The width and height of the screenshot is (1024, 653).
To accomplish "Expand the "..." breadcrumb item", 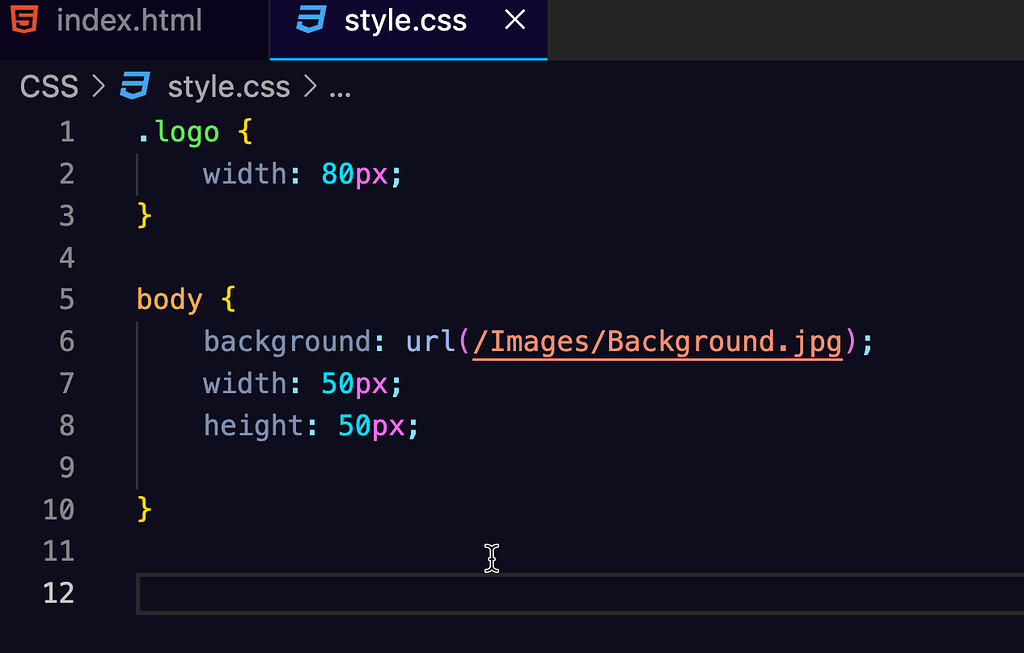I will [340, 90].
